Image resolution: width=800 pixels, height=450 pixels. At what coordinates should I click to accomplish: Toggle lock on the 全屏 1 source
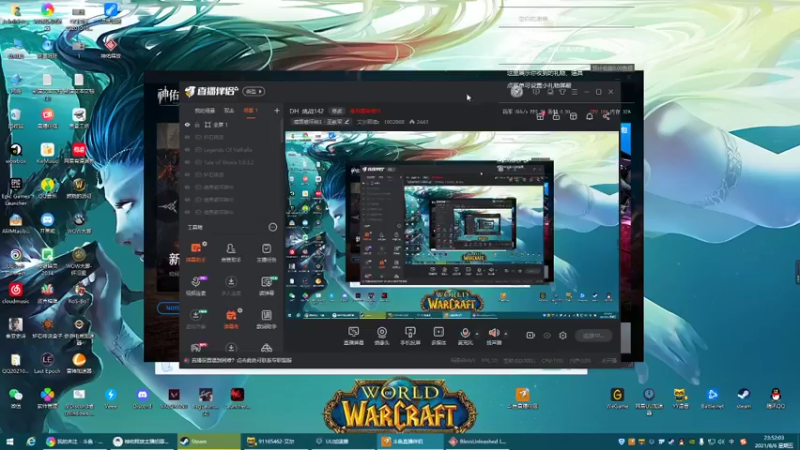coord(197,124)
